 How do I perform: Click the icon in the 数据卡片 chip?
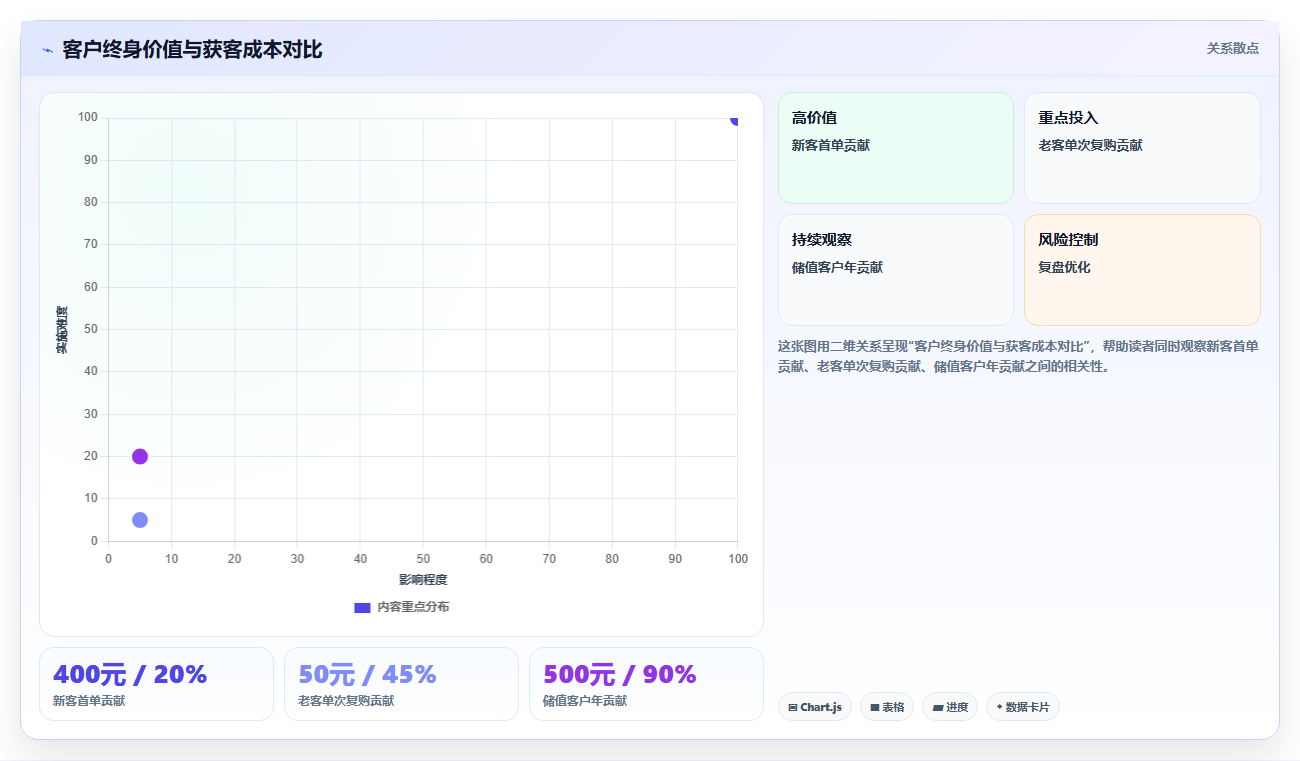point(999,707)
